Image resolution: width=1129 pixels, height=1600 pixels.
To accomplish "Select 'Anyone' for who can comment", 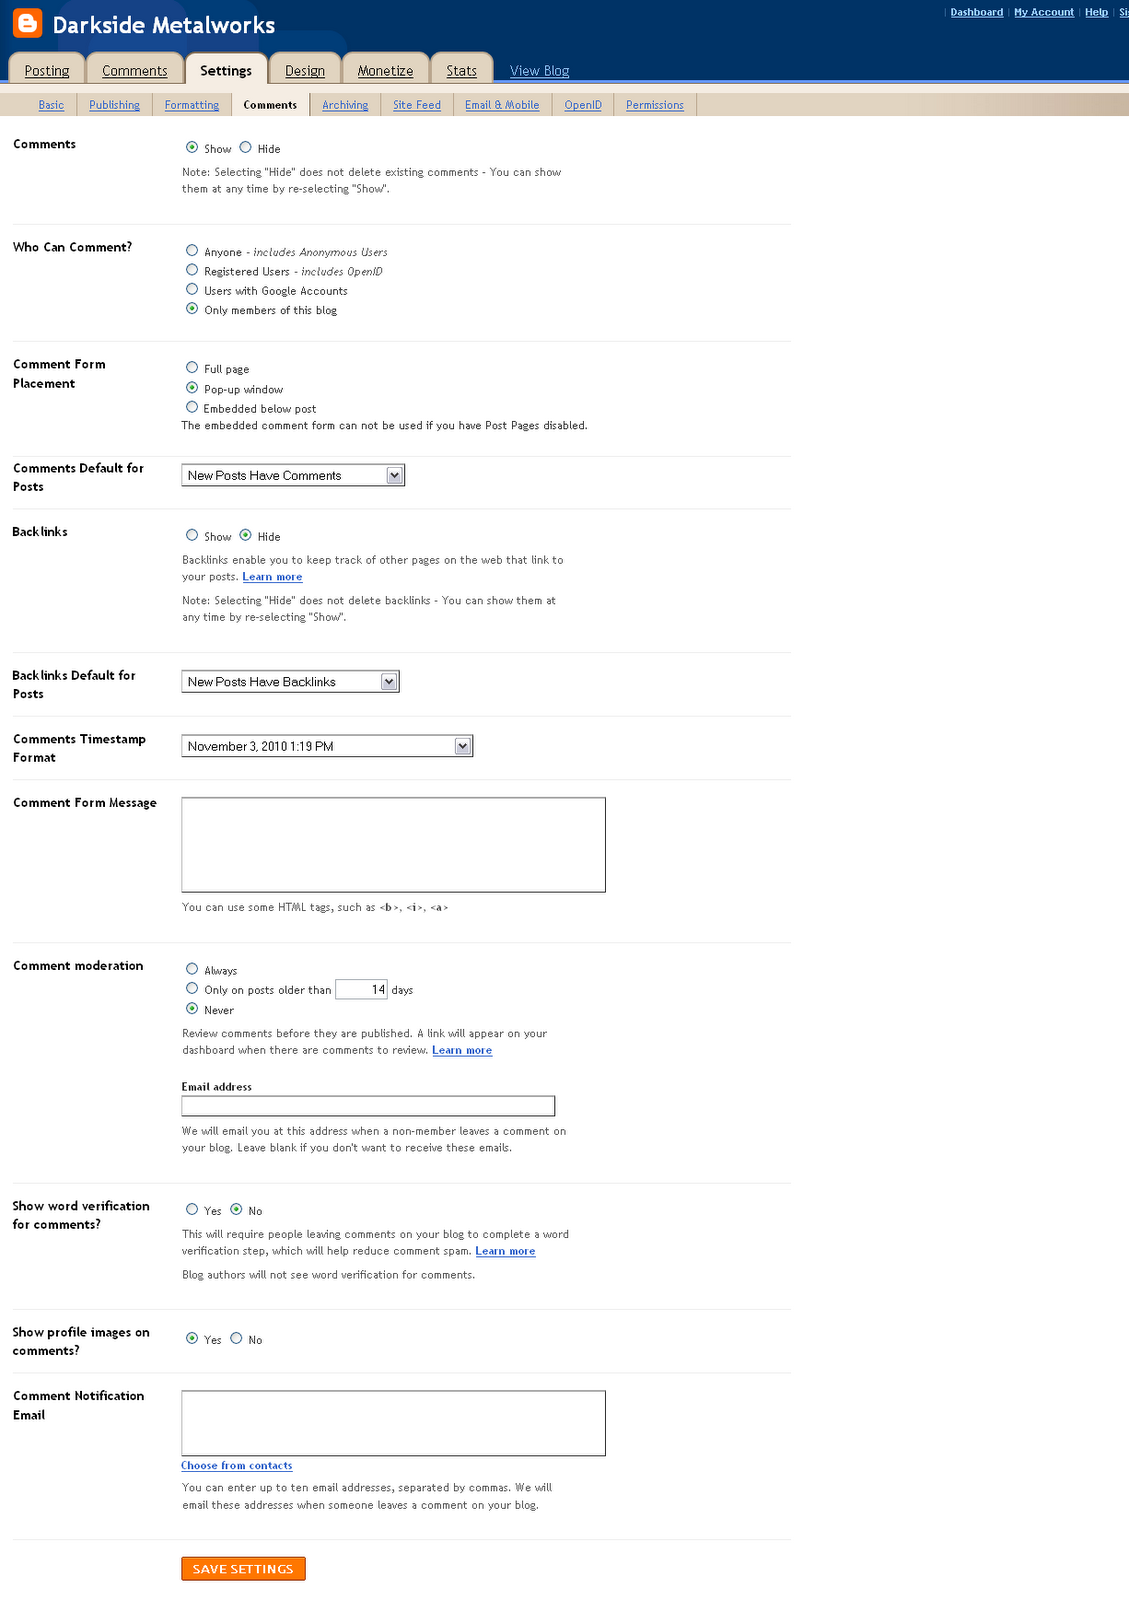I will (x=192, y=251).
